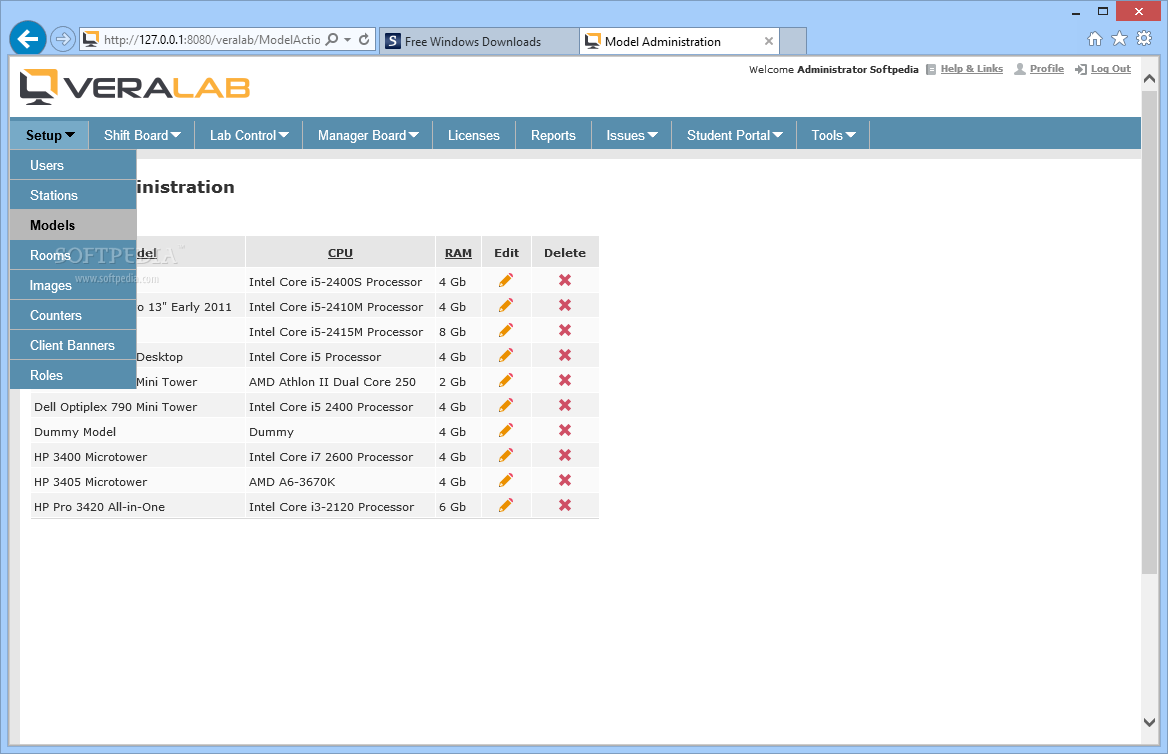Viewport: 1168px width, 754px height.
Task: Edit the Intel Core i5-2410M Processor row
Action: 506,305
